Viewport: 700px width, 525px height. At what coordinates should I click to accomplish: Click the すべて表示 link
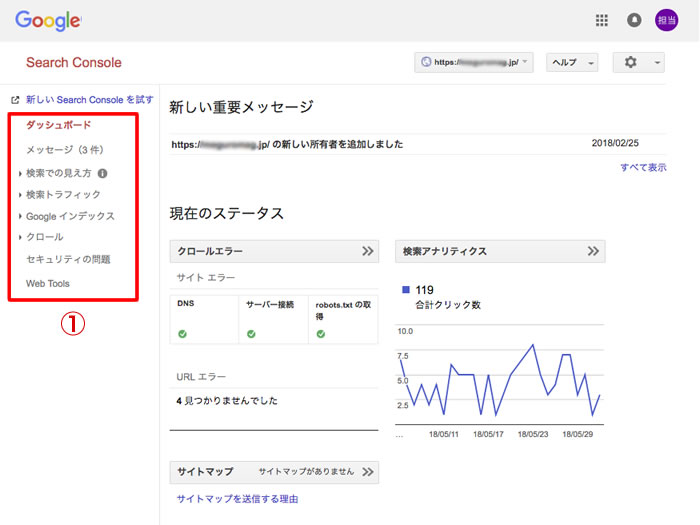[x=643, y=167]
